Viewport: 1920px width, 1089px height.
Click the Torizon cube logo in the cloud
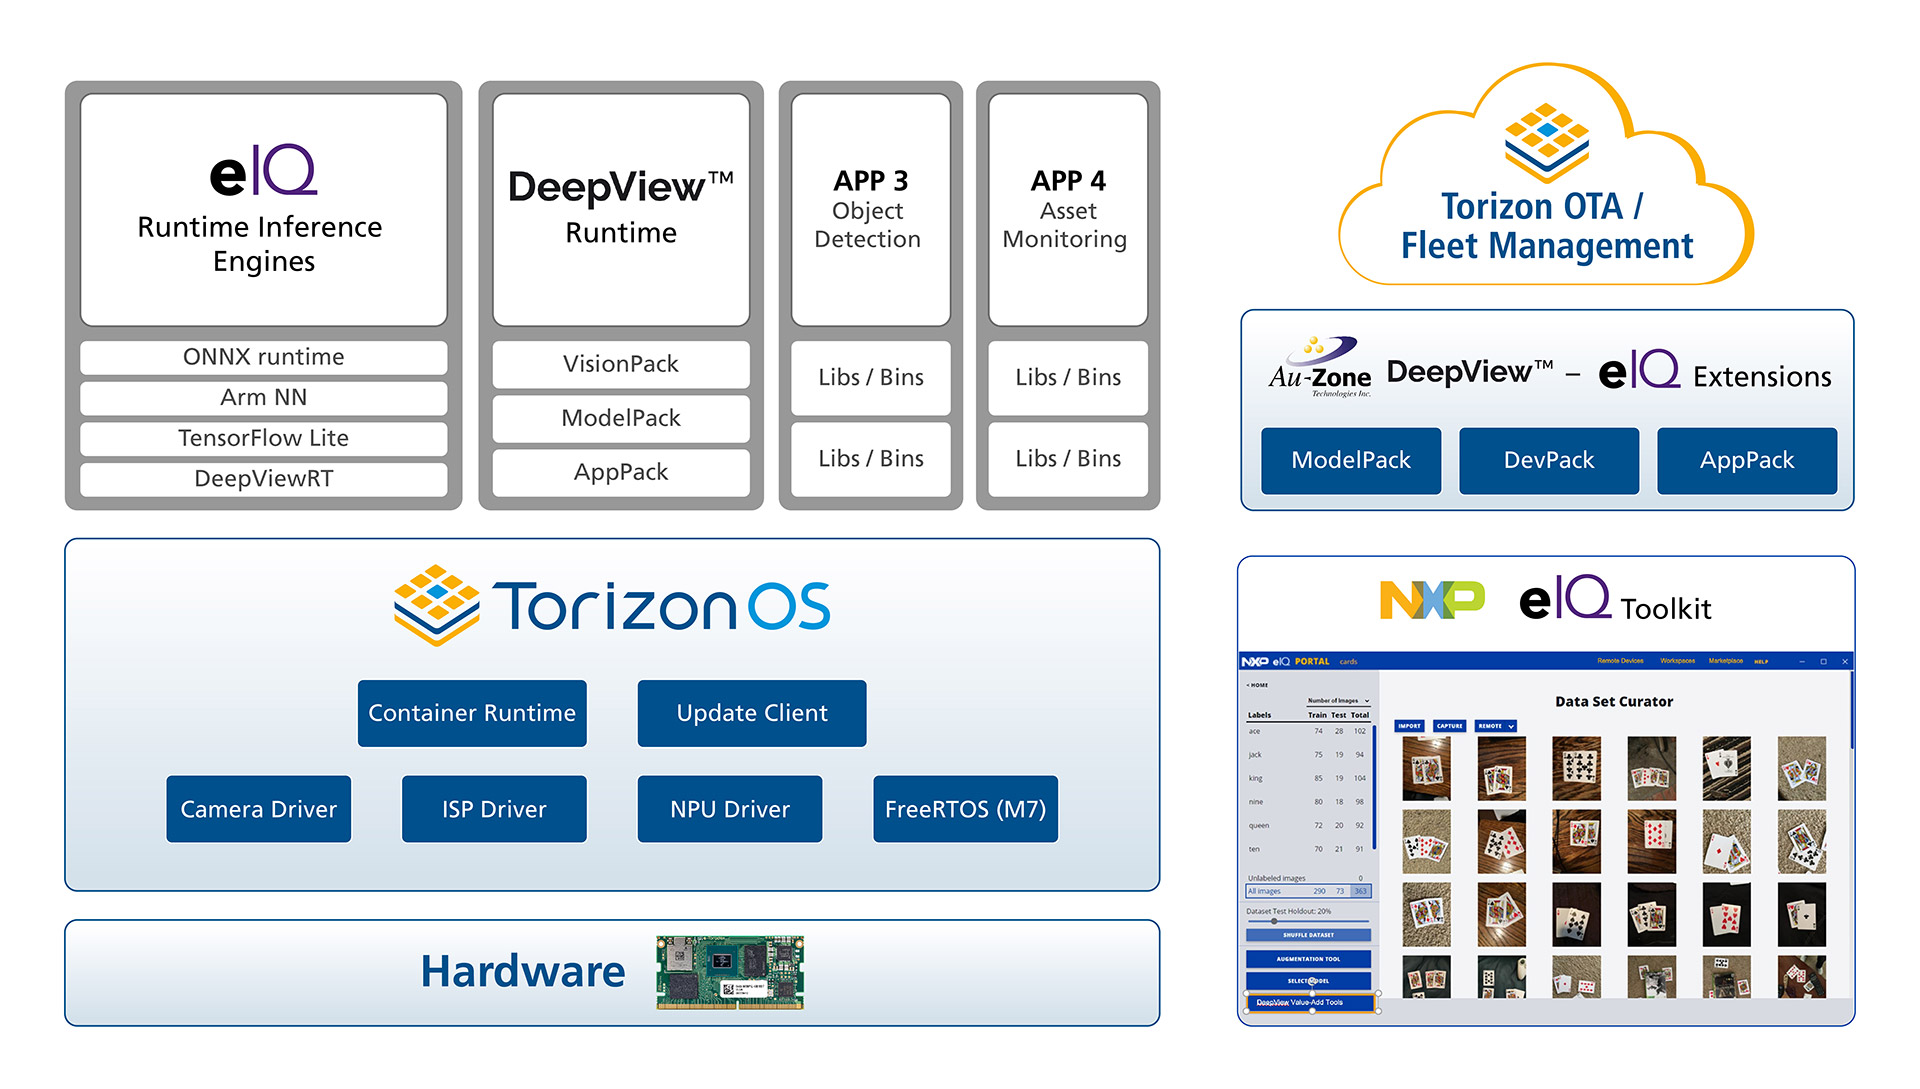click(1547, 142)
